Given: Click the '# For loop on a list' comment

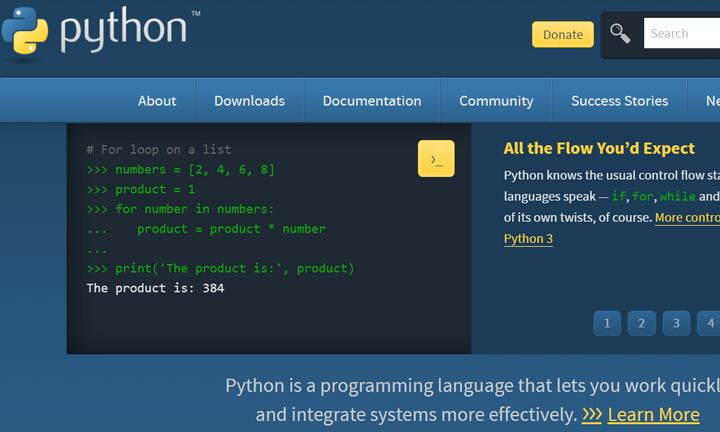Looking at the screenshot, I should click(159, 150).
